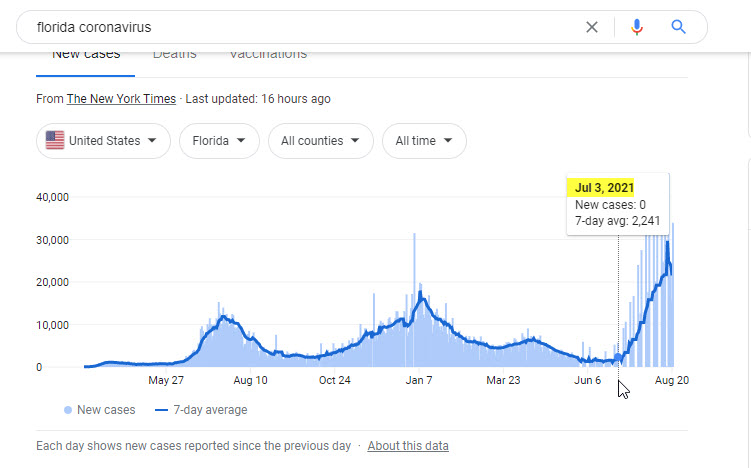Click the May 27 label on the x-axis
Screen dimensions: 751x468
(x=166, y=380)
